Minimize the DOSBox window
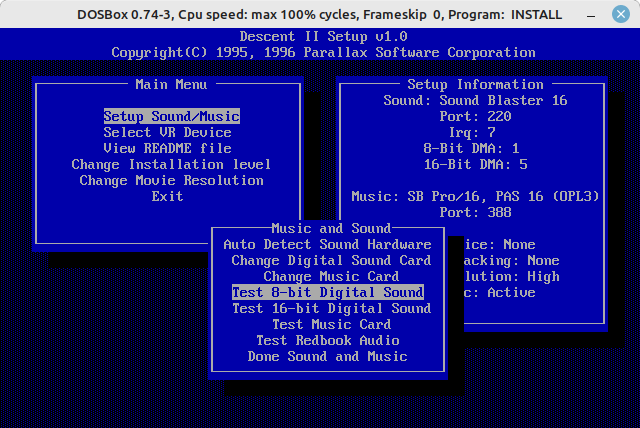The height and width of the screenshot is (428, 640). (x=591, y=16)
